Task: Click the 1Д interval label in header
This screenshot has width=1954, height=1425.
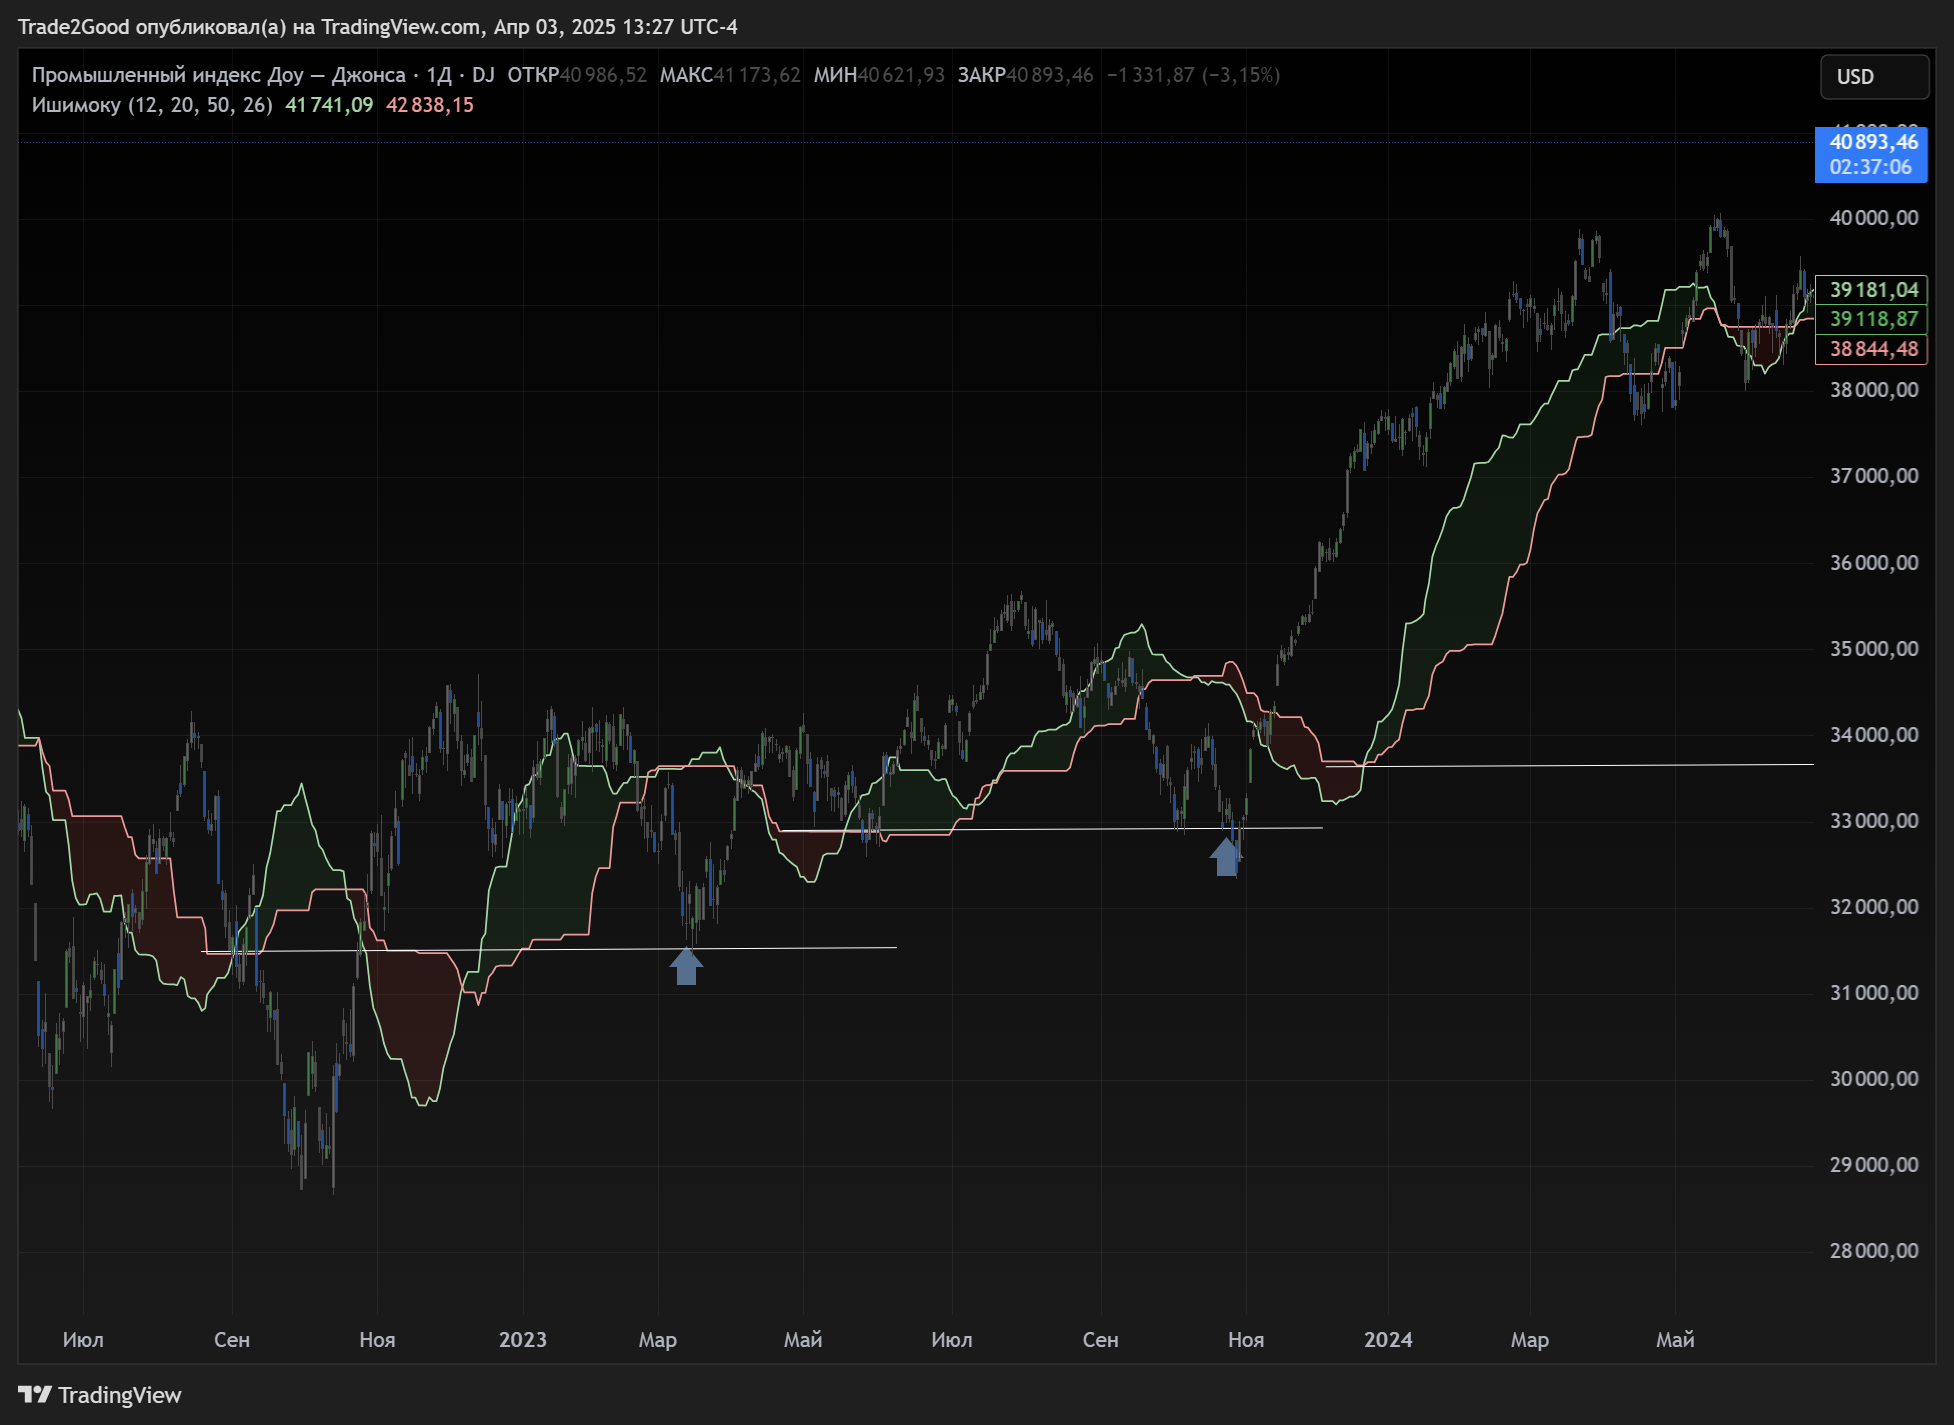Action: (439, 75)
